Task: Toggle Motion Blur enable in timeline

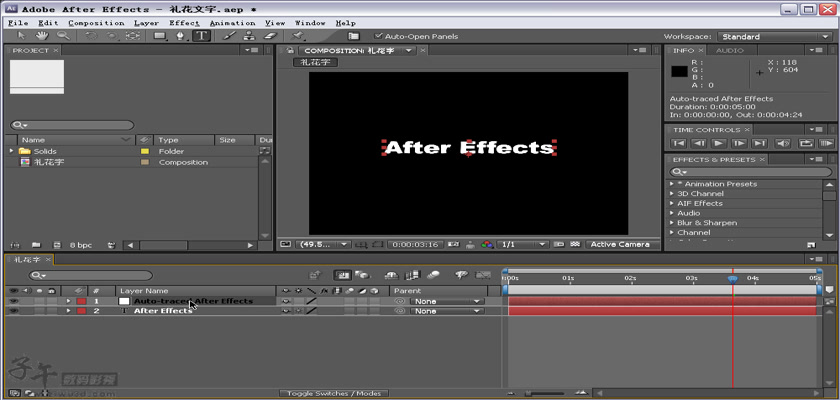Action: [x=433, y=275]
